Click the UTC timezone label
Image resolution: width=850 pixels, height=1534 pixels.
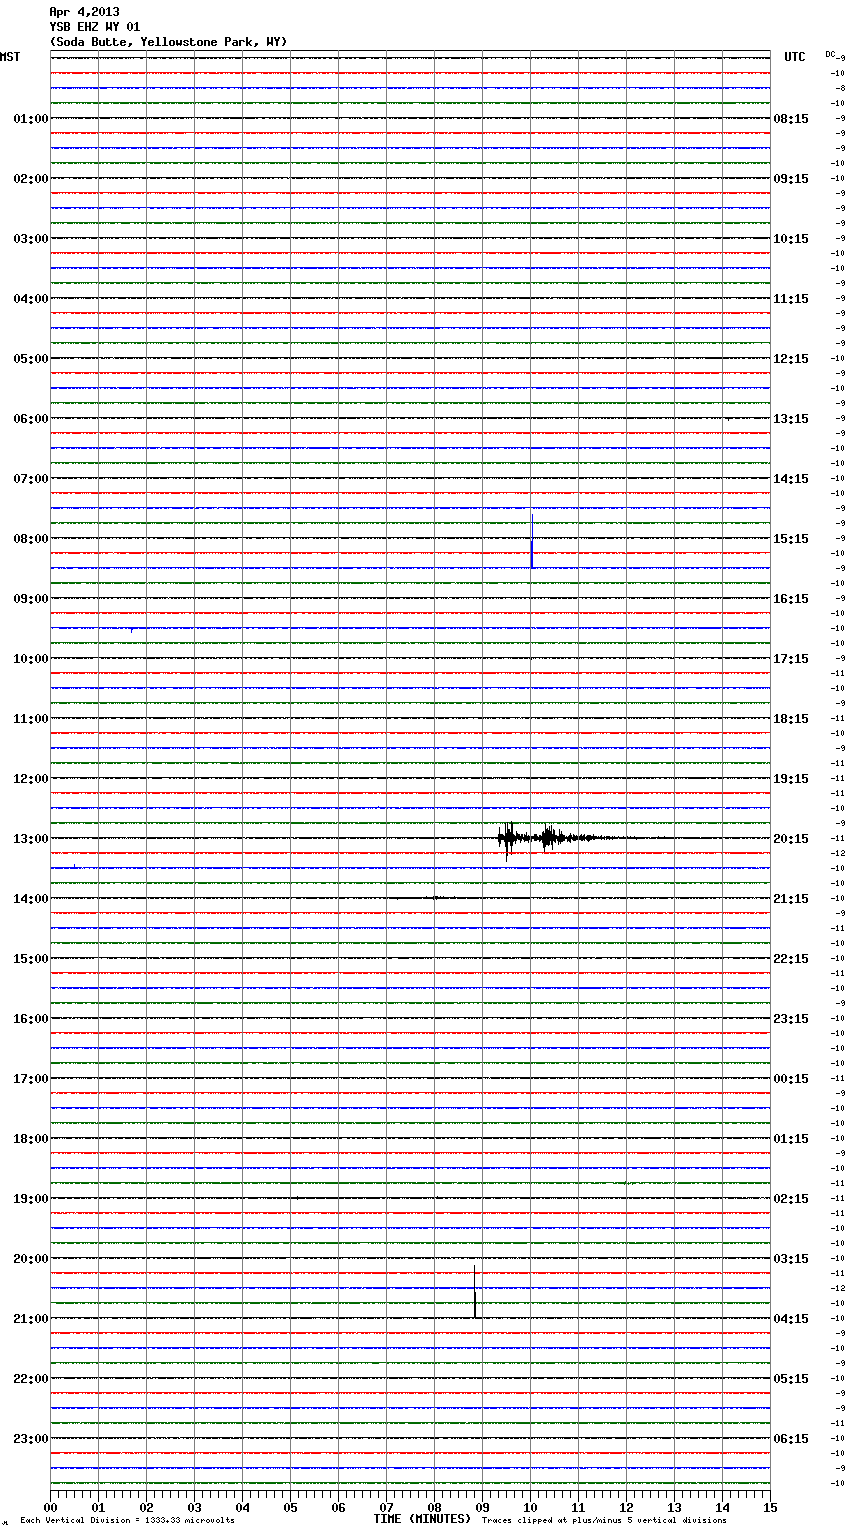(x=794, y=57)
